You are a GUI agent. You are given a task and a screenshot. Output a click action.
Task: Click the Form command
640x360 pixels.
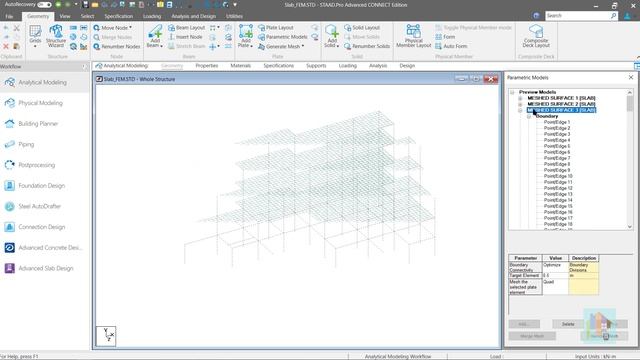pyautogui.click(x=445, y=37)
